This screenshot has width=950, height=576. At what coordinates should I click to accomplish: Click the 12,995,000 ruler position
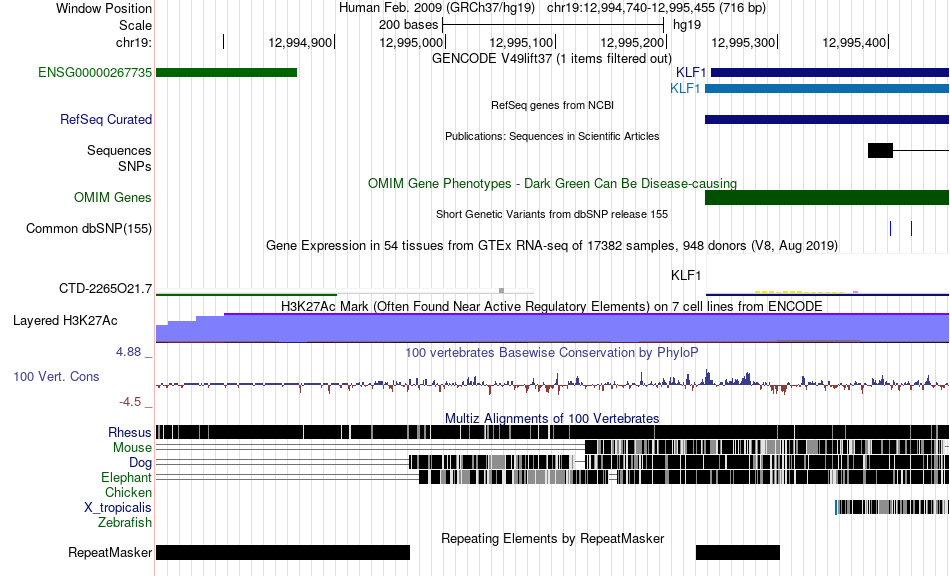411,42
